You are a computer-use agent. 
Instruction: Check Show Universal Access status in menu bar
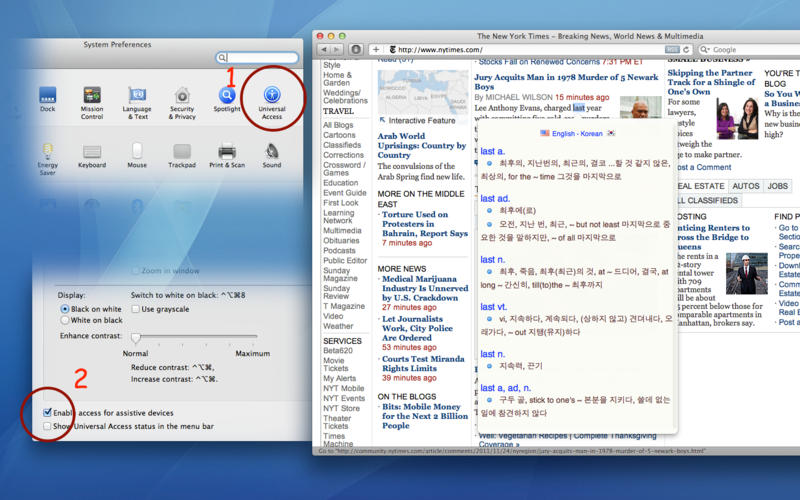point(47,426)
